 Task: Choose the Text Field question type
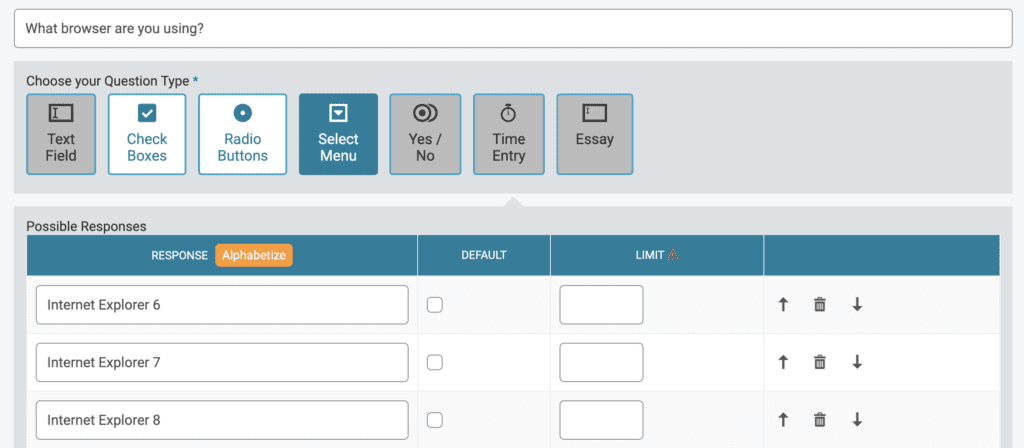(x=61, y=135)
